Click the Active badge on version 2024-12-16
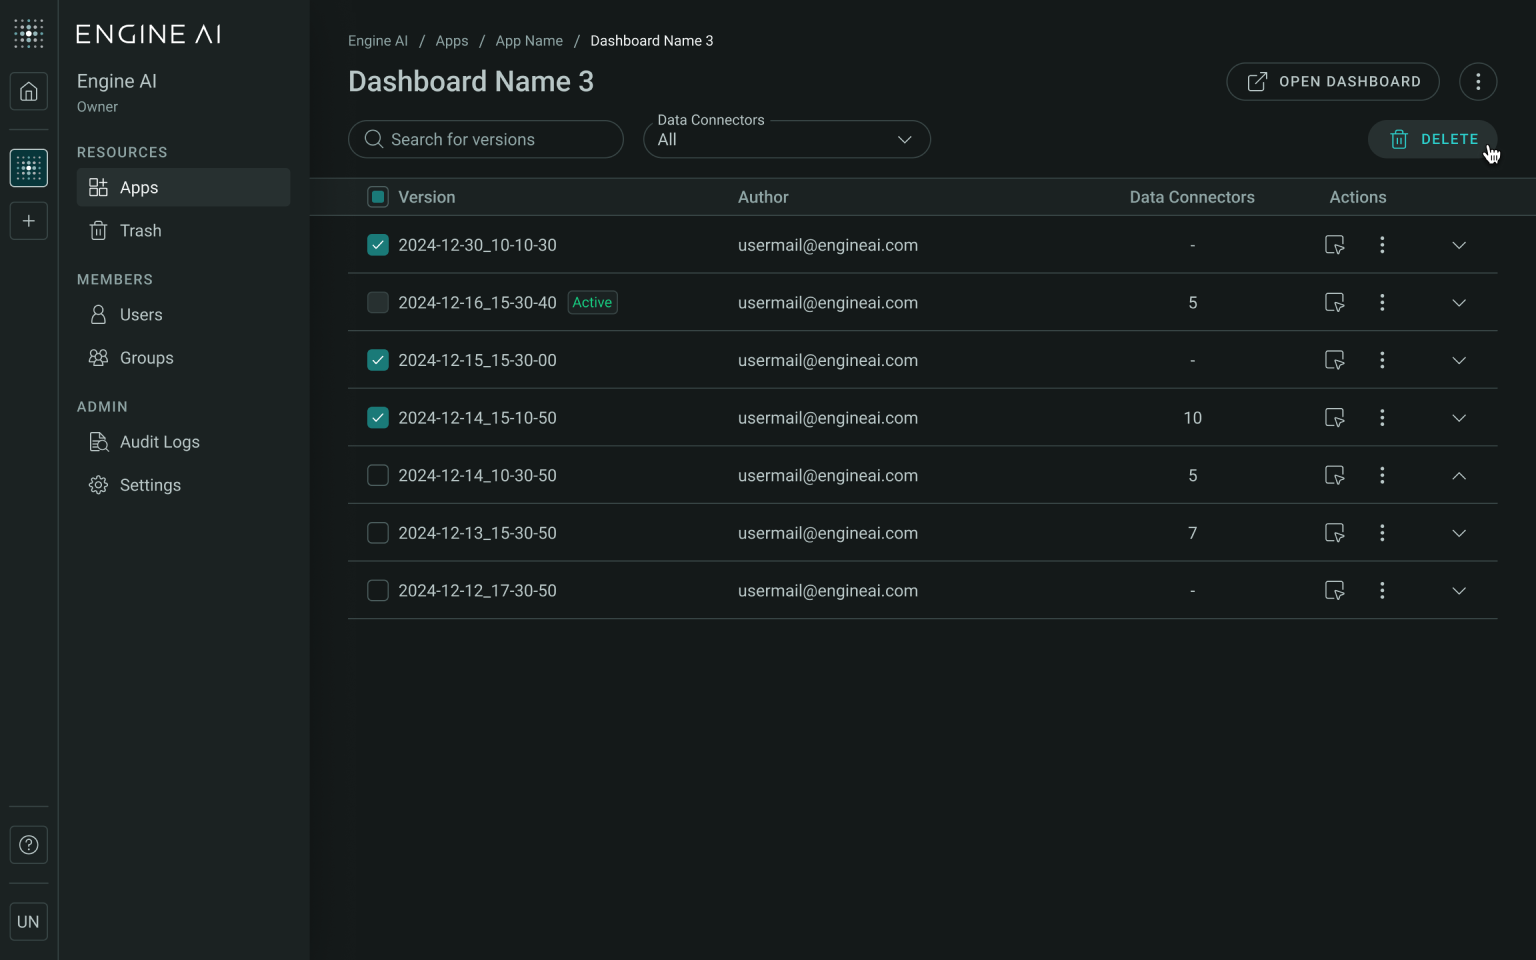Viewport: 1536px width, 960px height. coord(592,303)
